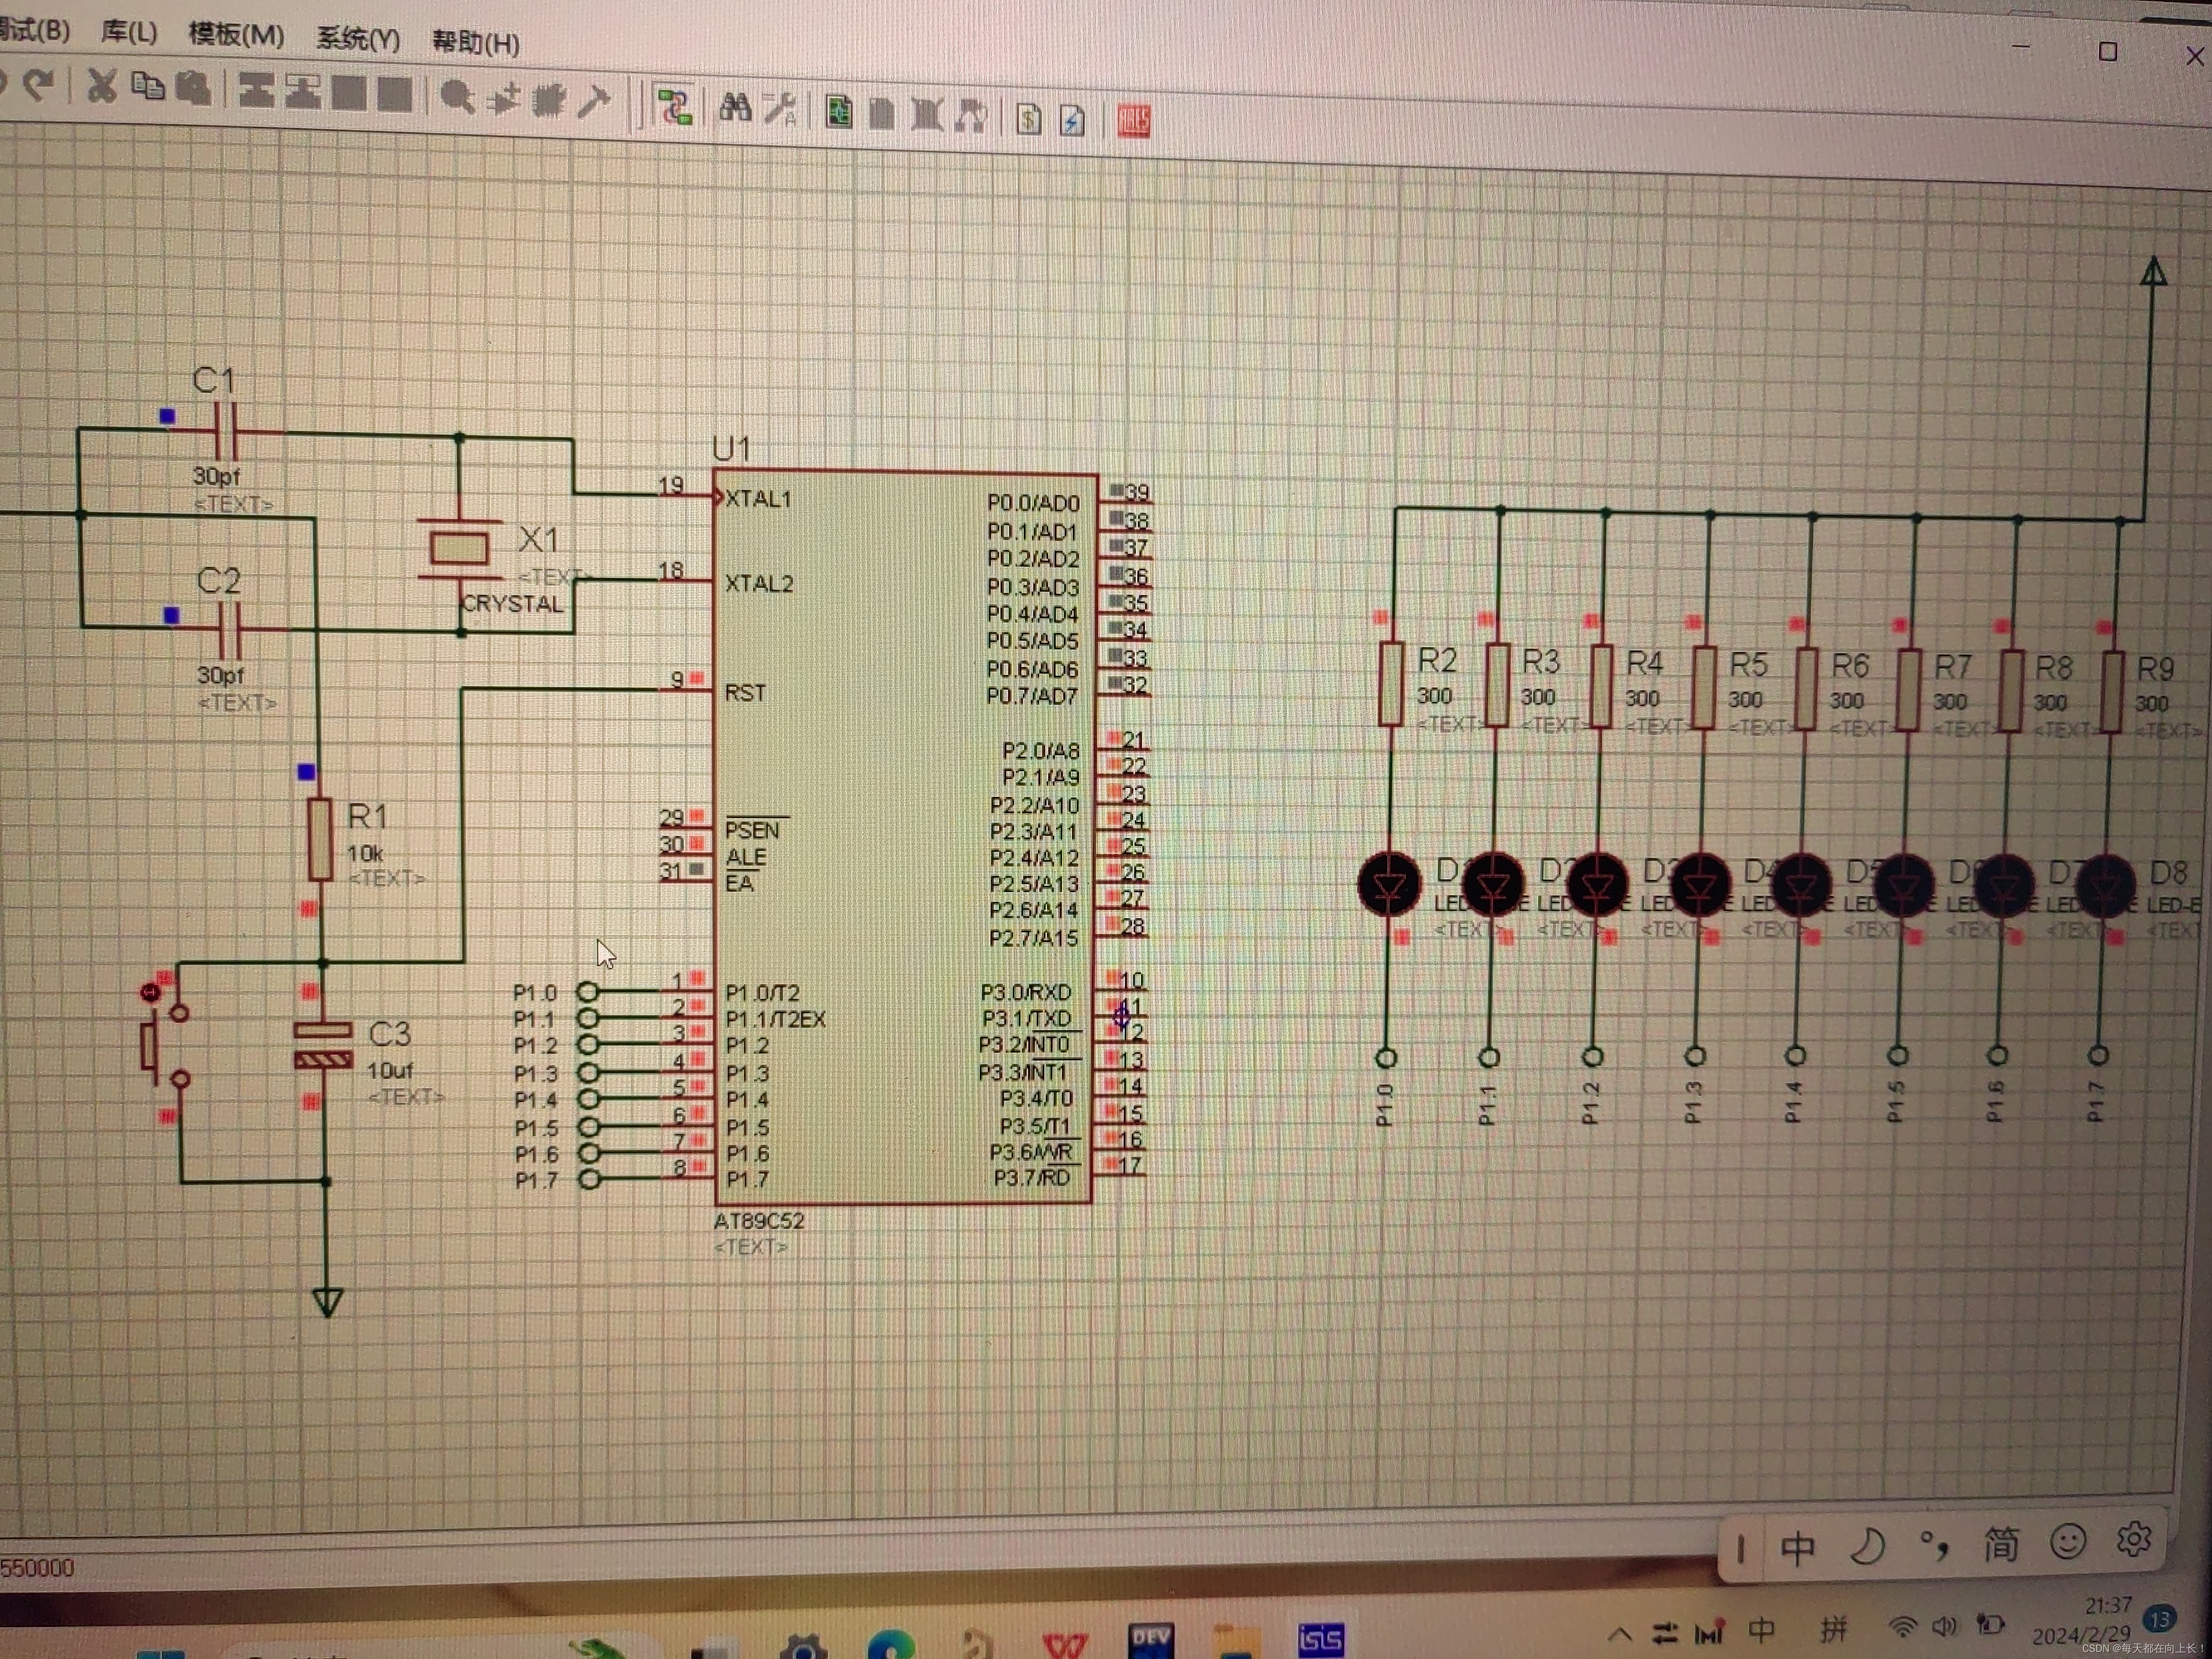This screenshot has height=1659, width=2212.
Task: Run Electrical Rule Check lightning icon
Action: click(x=1072, y=121)
